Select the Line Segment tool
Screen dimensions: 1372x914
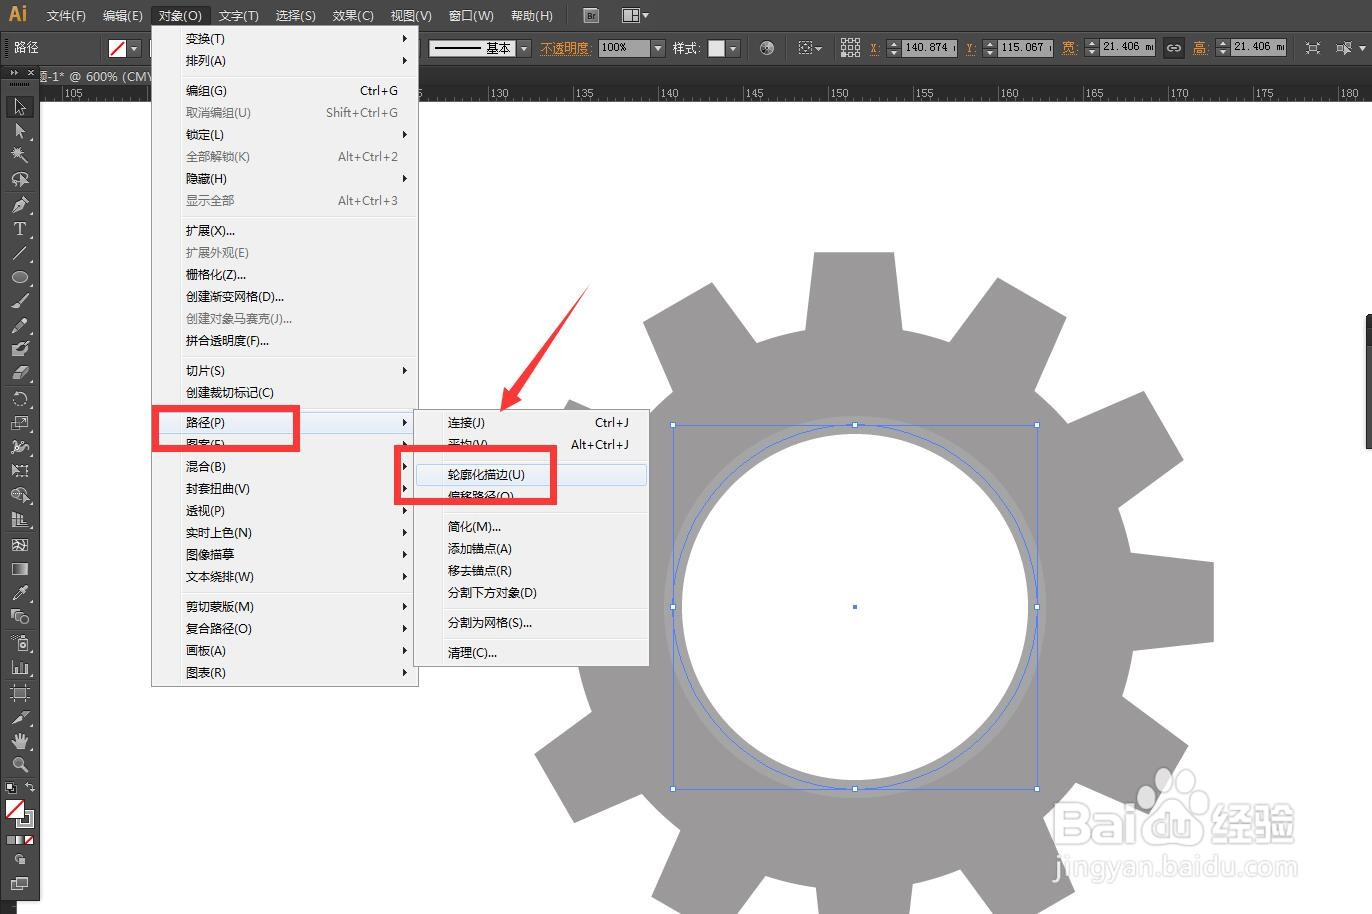(19, 253)
